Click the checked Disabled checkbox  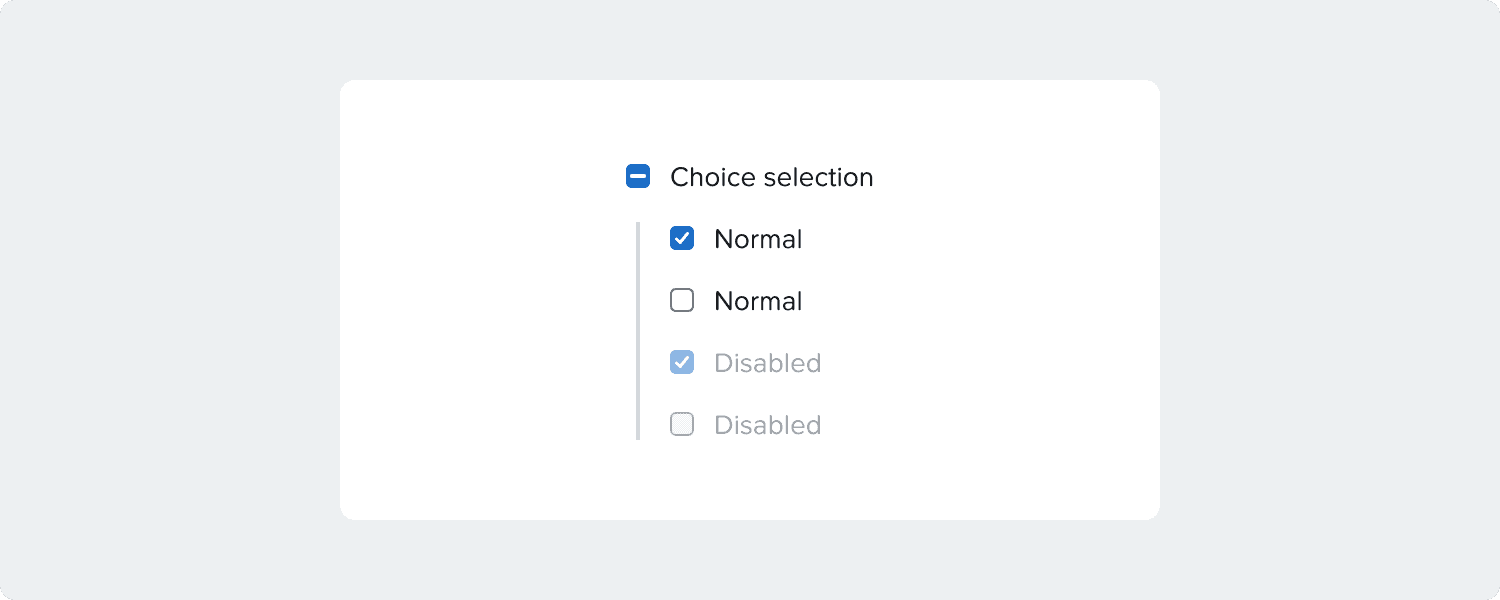coord(682,362)
